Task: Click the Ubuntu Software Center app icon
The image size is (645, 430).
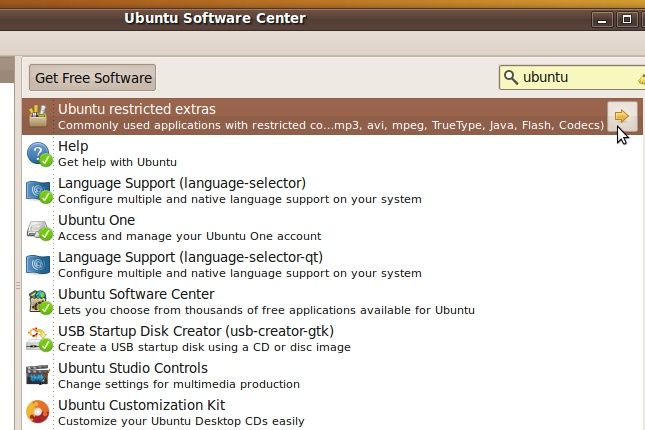Action: (39, 302)
